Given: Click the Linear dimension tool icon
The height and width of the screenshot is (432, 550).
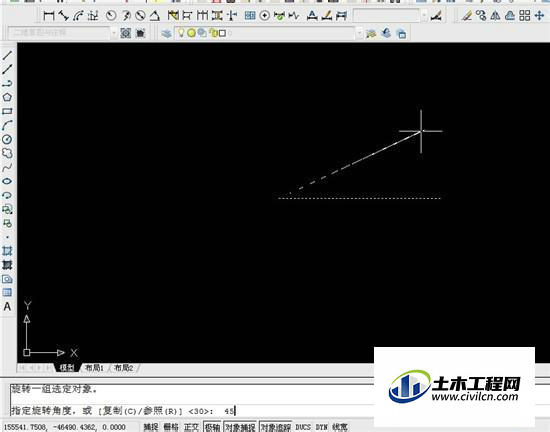Looking at the screenshot, I should pos(49,15).
